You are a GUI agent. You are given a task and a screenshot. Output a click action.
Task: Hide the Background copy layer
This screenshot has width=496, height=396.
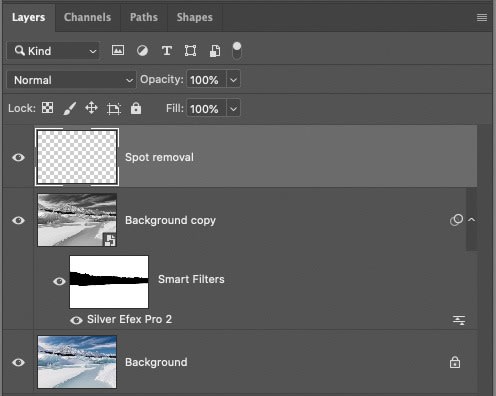(x=18, y=220)
